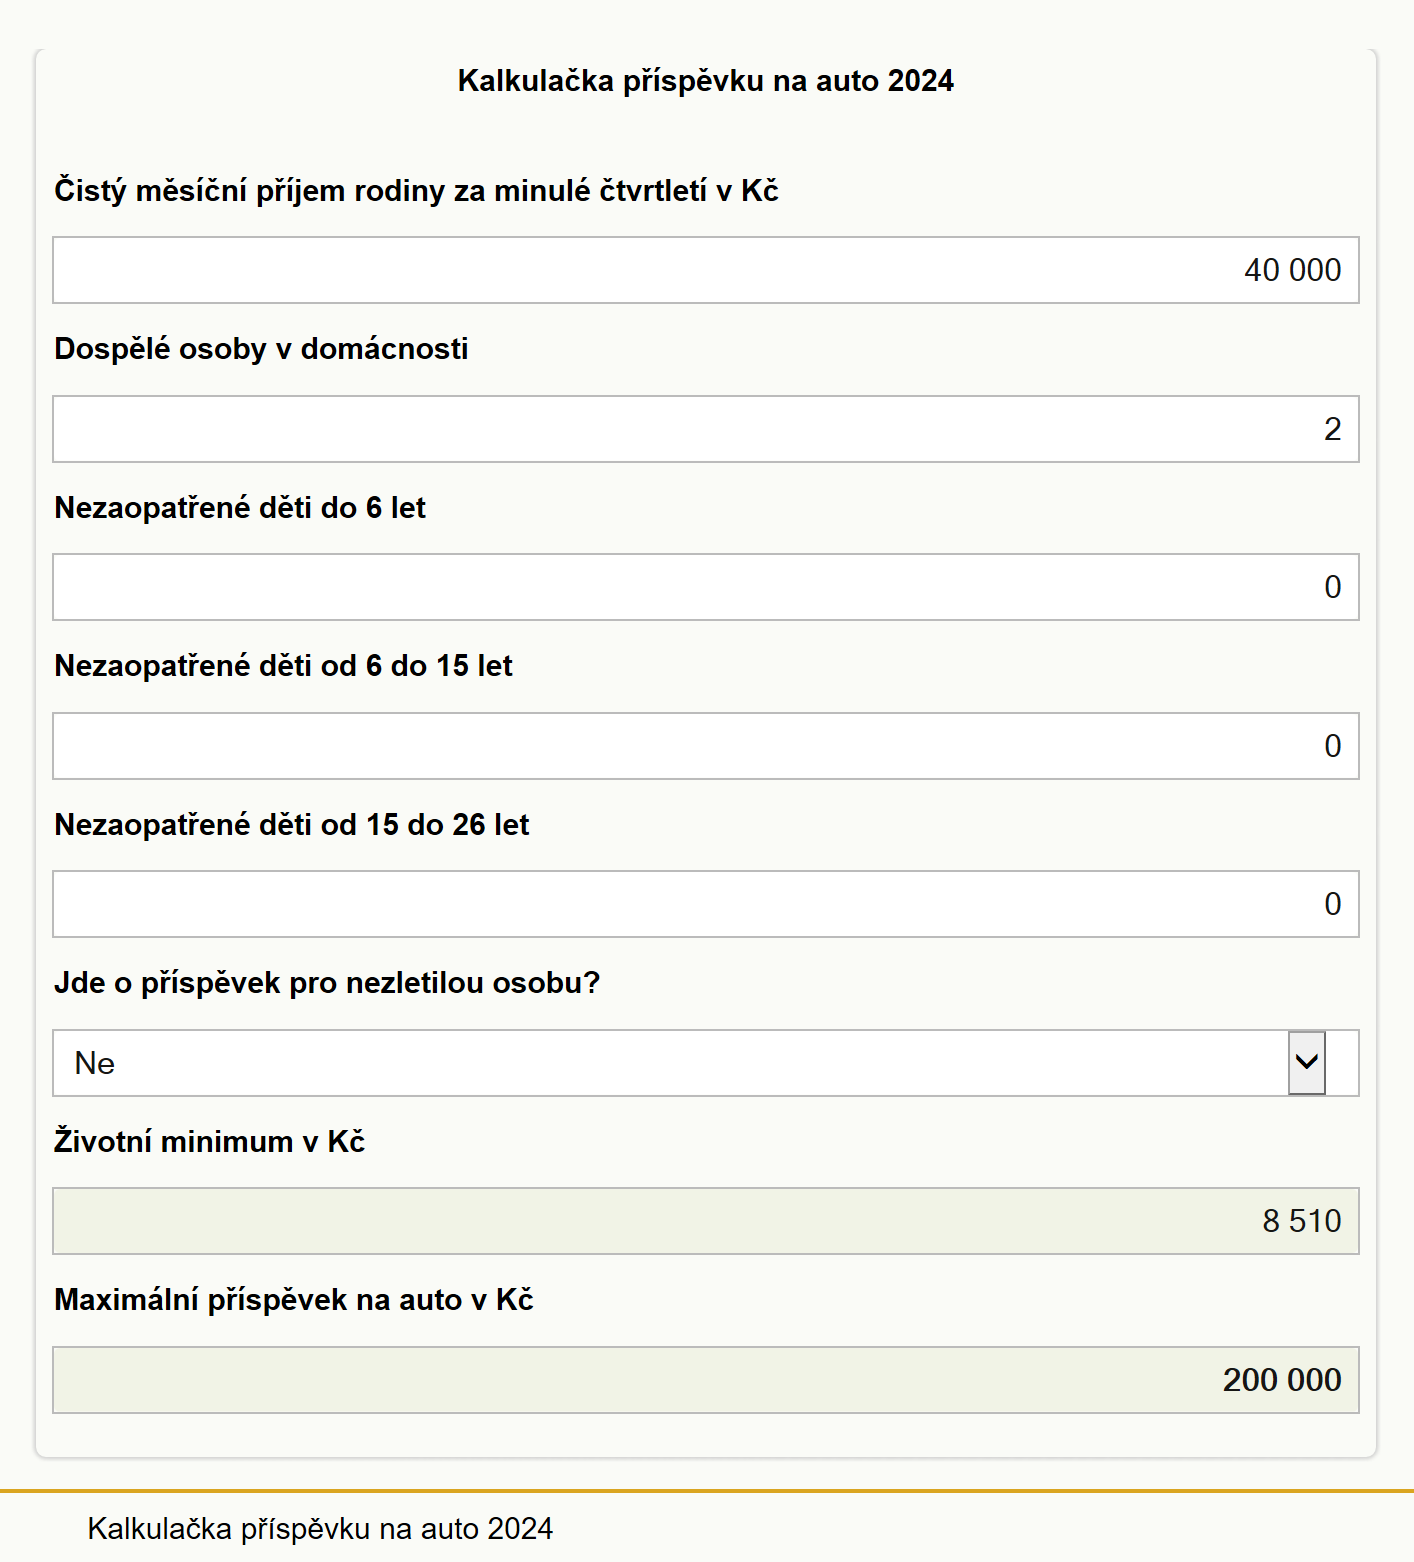Screen dimensions: 1414x1562
Task: Click the Životní minimum result field 8 510
Action: tap(706, 1221)
